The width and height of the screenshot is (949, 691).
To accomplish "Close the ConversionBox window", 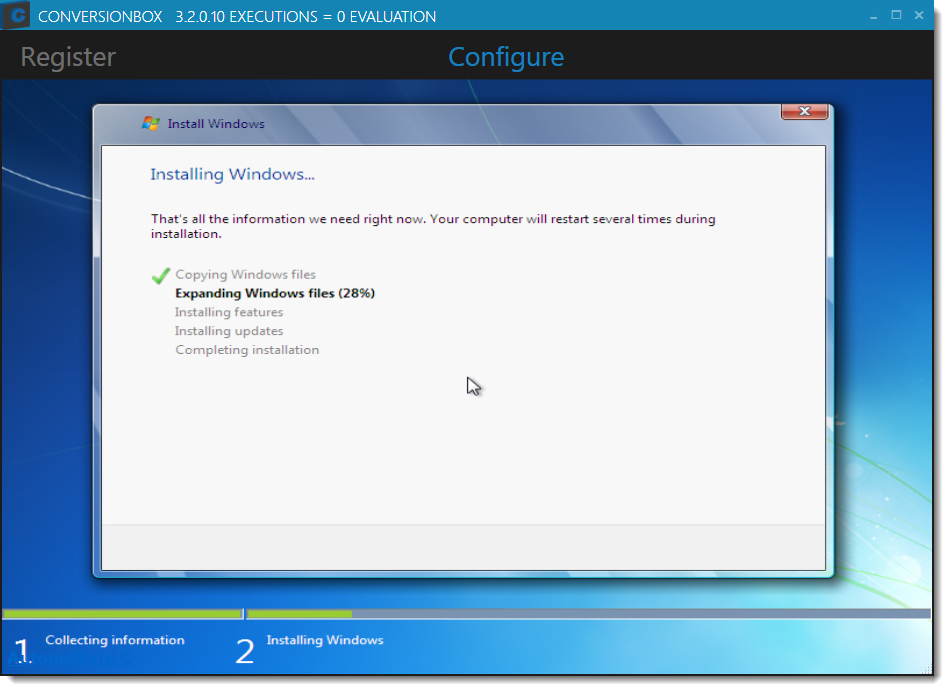I will [919, 15].
